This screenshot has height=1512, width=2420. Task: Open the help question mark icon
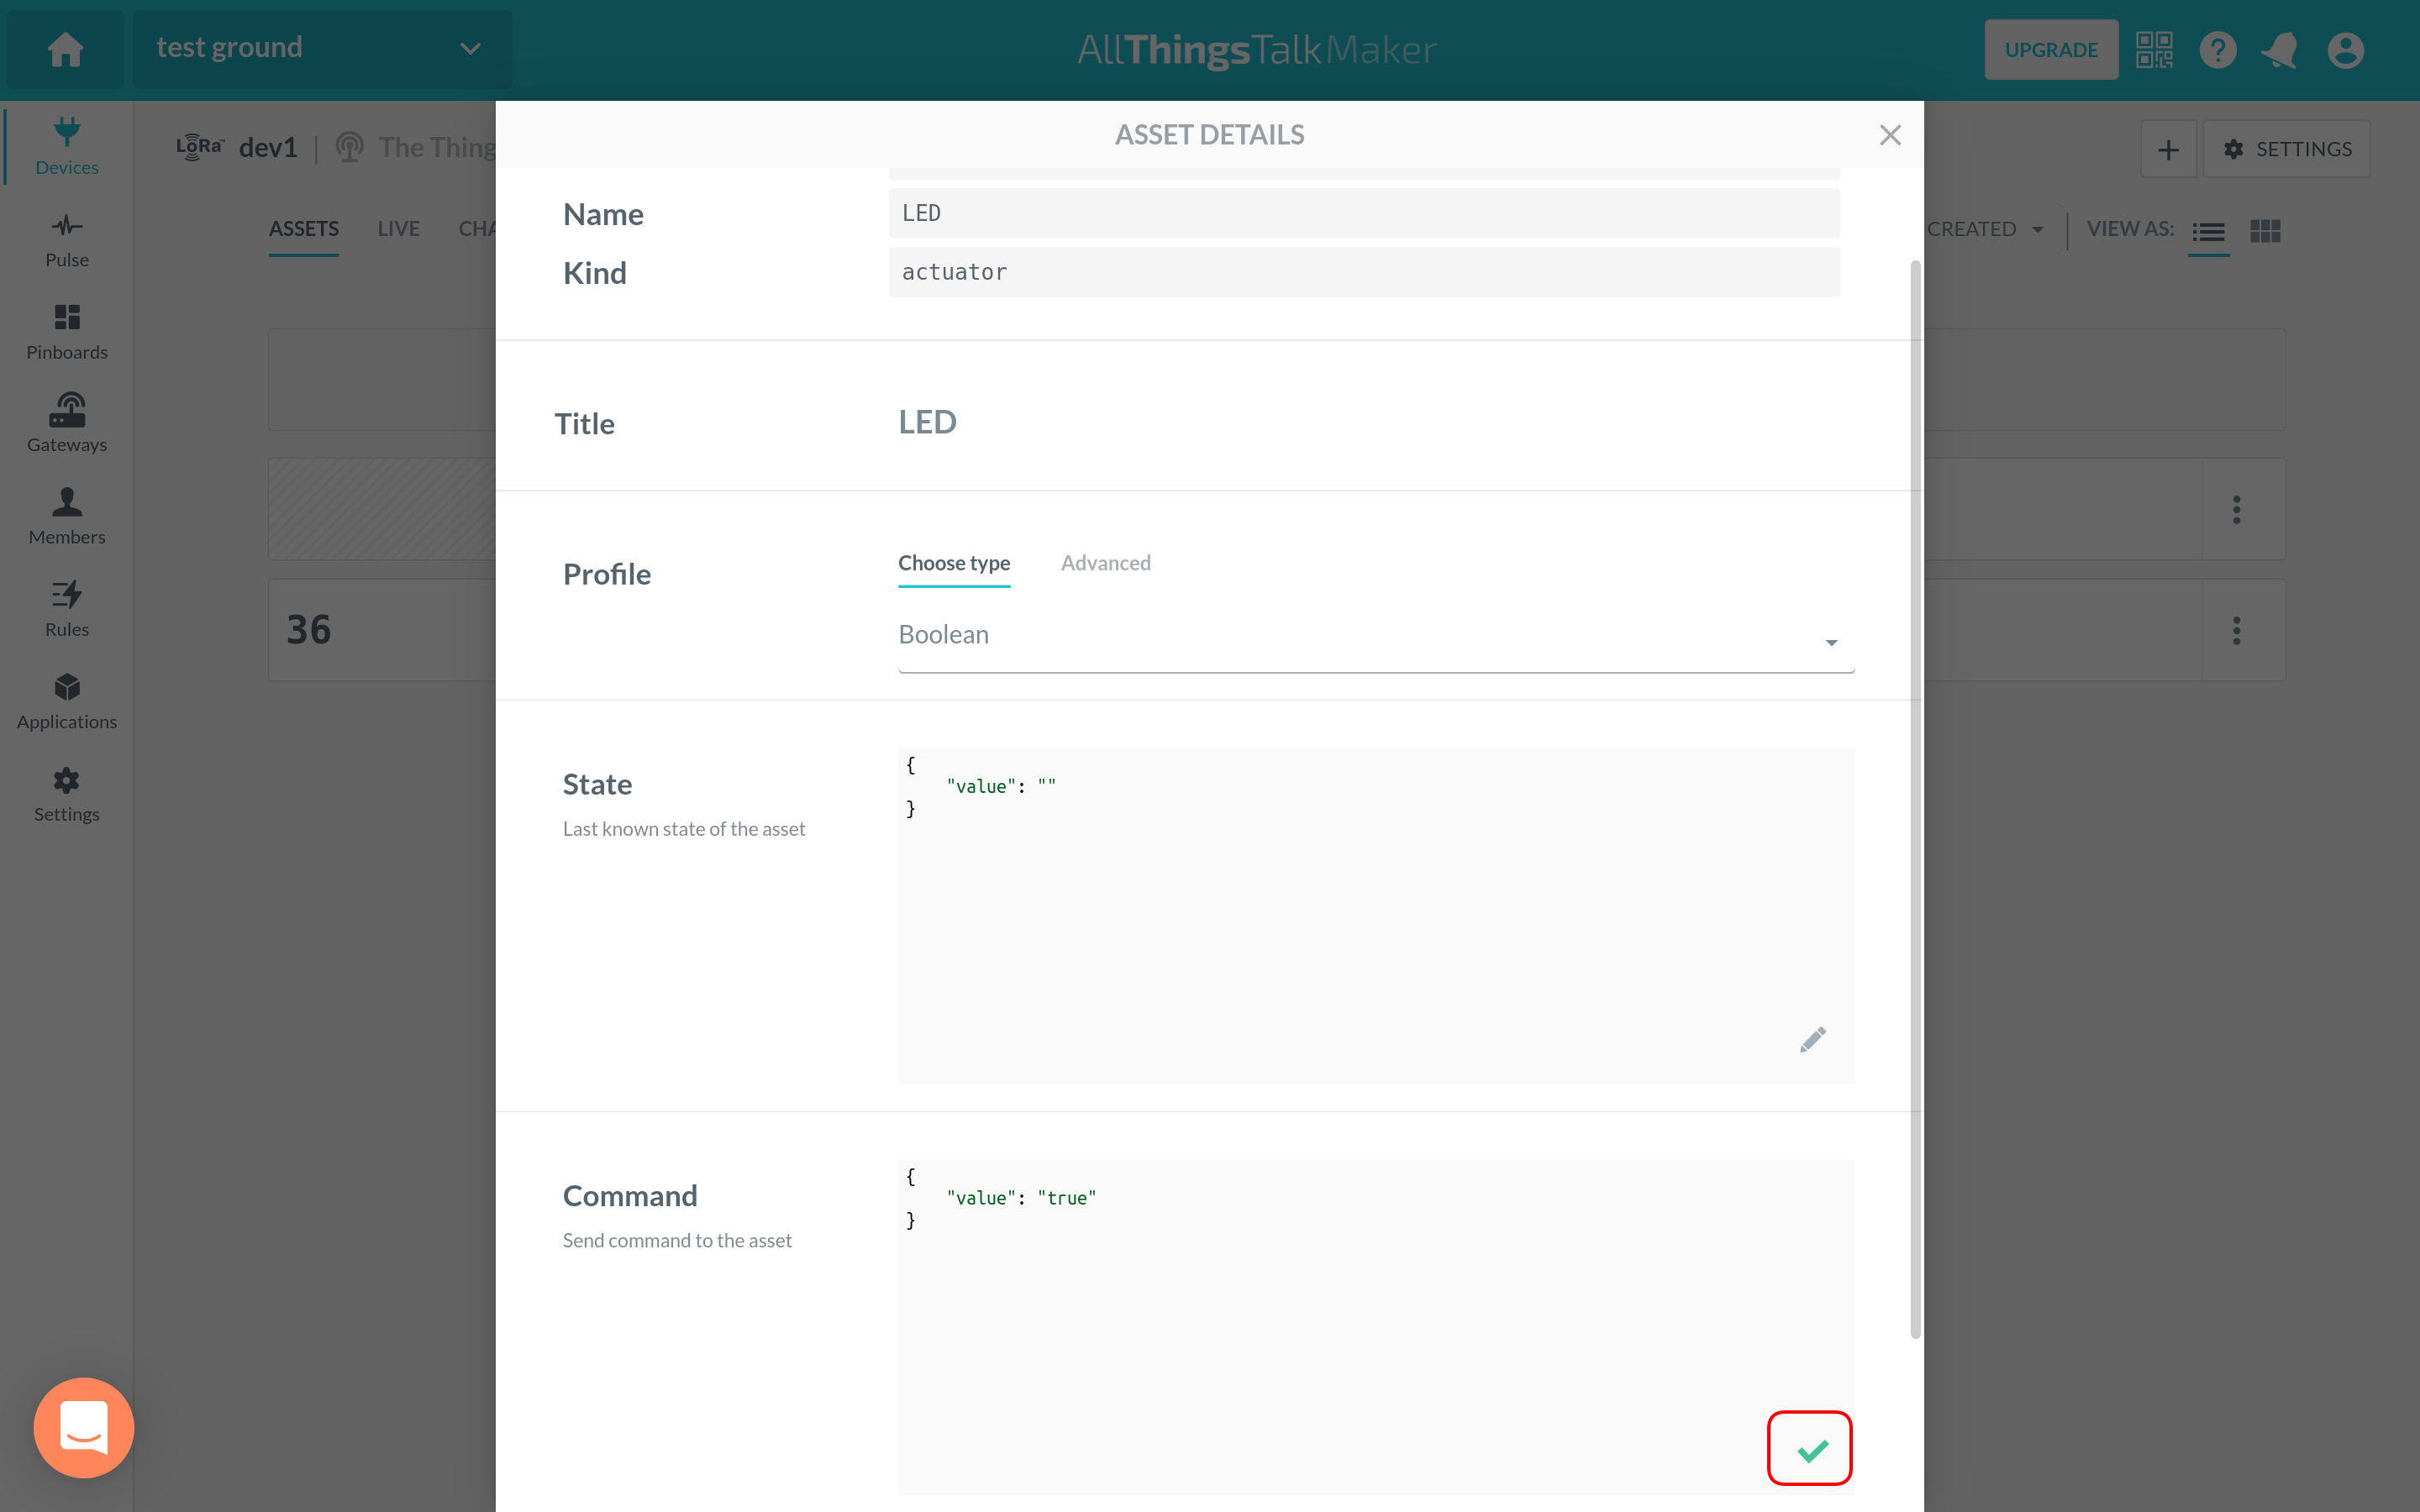pyautogui.click(x=2217, y=50)
